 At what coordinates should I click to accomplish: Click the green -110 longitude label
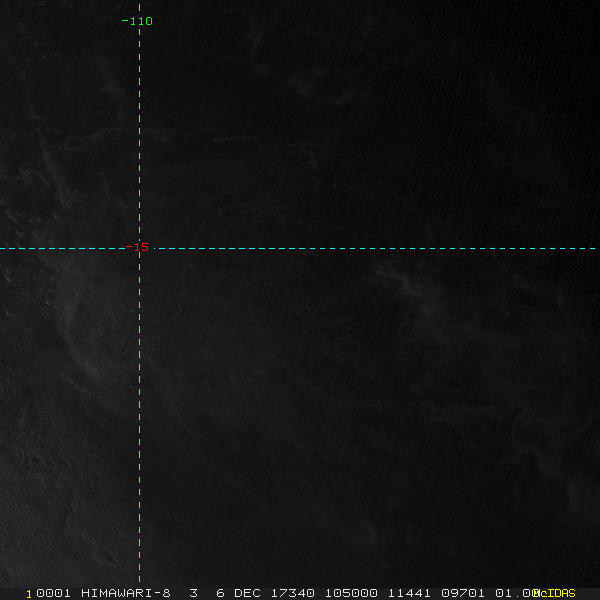pyautogui.click(x=136, y=21)
